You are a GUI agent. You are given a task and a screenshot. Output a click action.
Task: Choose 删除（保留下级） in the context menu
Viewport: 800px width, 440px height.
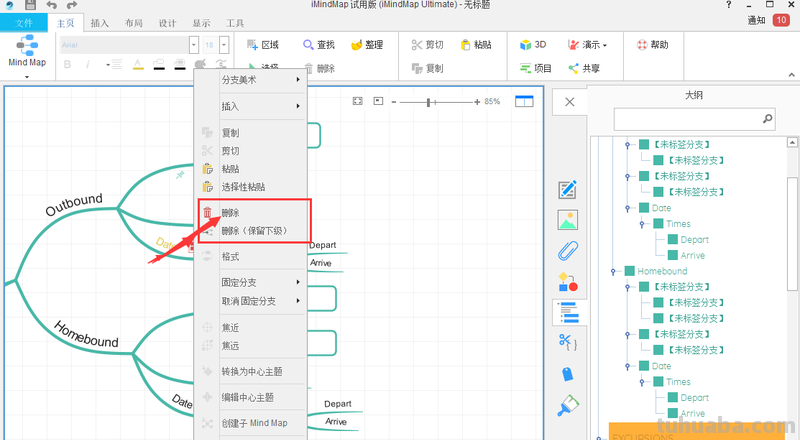pyautogui.click(x=253, y=231)
